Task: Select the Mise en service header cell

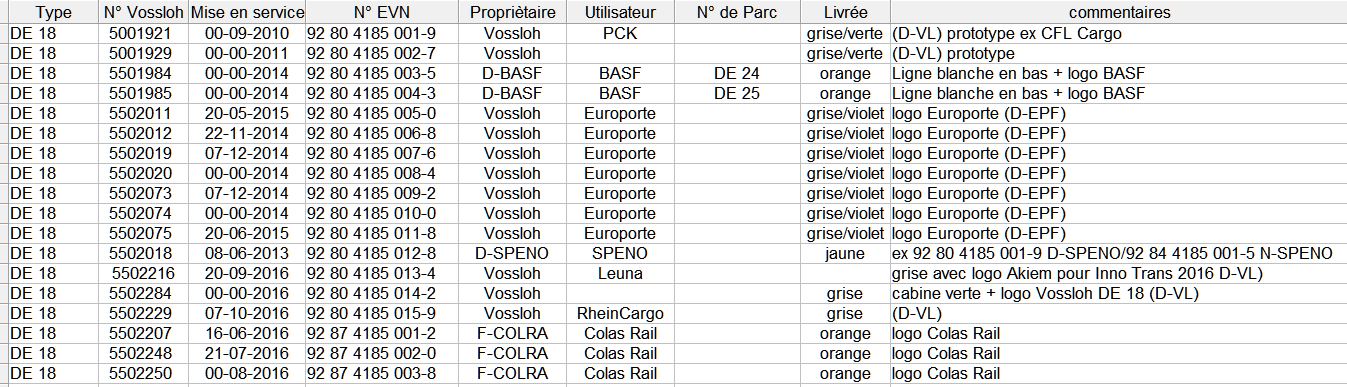Action: click(247, 12)
